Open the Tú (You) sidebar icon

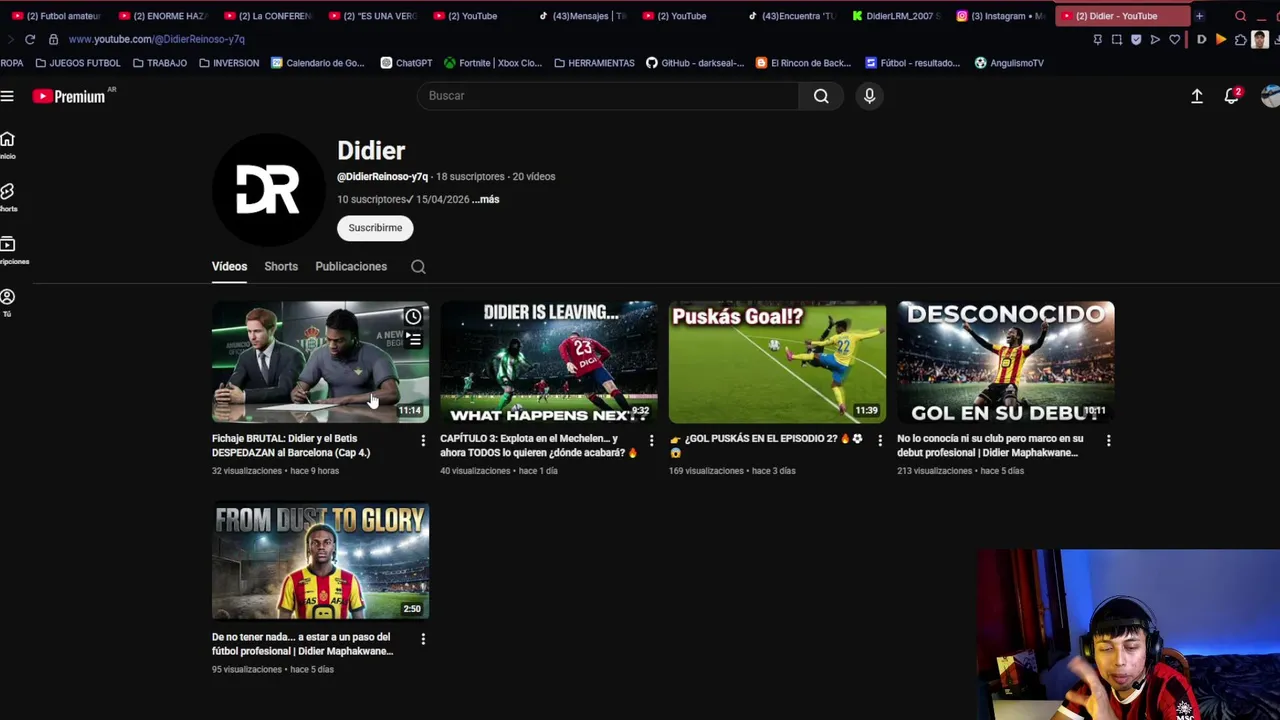pyautogui.click(x=8, y=302)
